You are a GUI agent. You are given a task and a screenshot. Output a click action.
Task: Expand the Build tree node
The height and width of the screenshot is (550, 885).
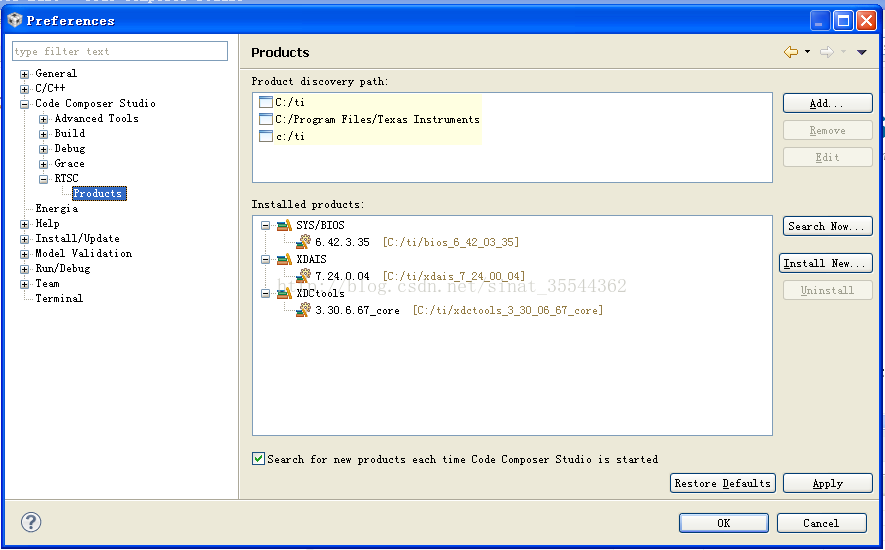click(x=43, y=134)
